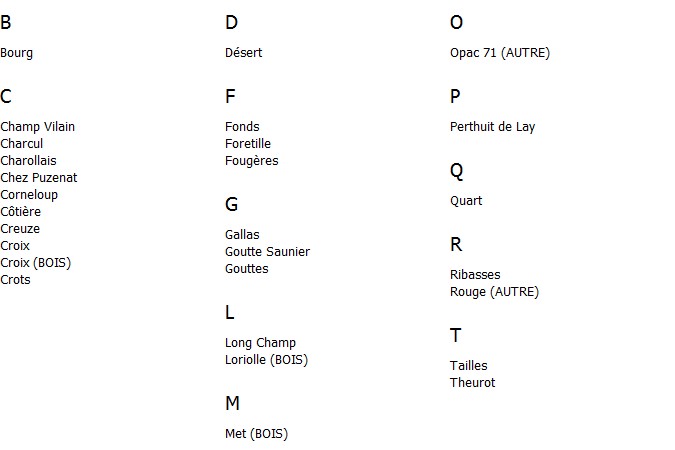Viewport: 675px width, 450px height.
Task: Open Perthuit de Lay link
Action: point(492,127)
